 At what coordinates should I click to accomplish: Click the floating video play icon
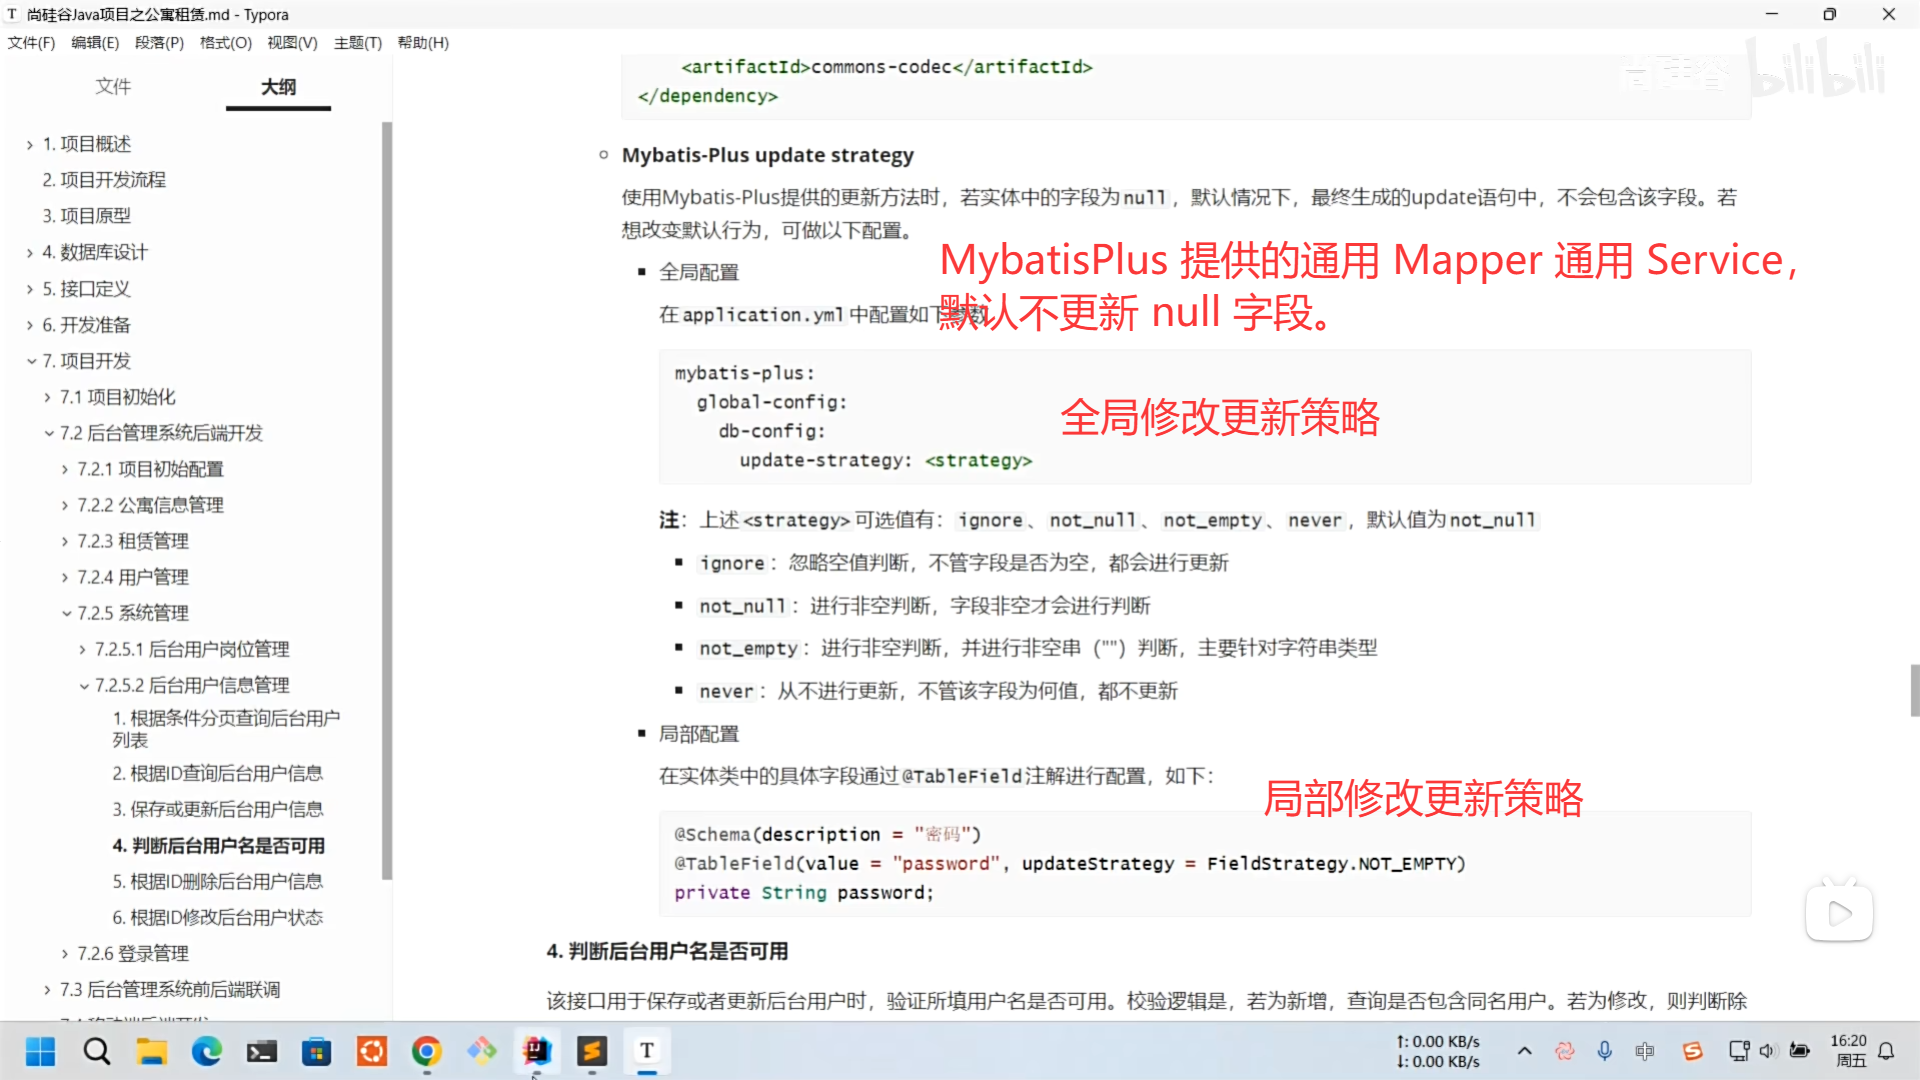coord(1838,913)
